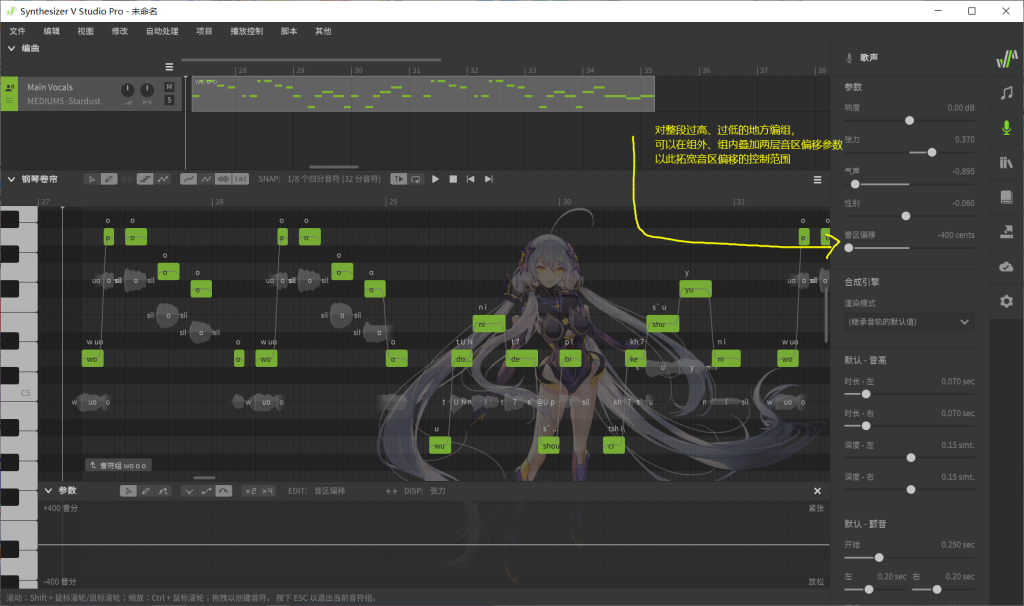Select pointer tool in parameters panel
This screenshot has height=606, width=1024.
click(128, 491)
